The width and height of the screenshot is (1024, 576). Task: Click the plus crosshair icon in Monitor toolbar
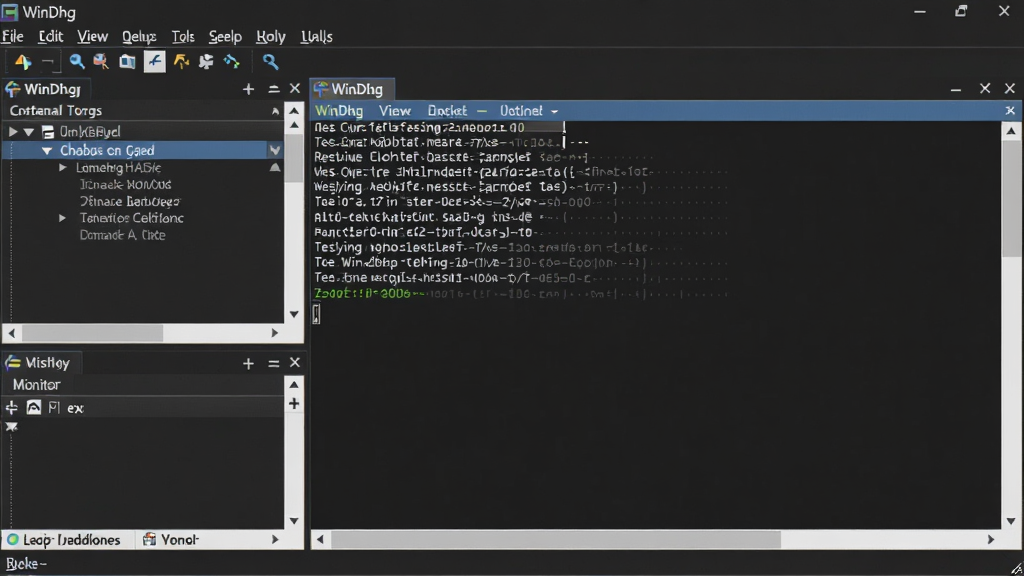pos(12,408)
